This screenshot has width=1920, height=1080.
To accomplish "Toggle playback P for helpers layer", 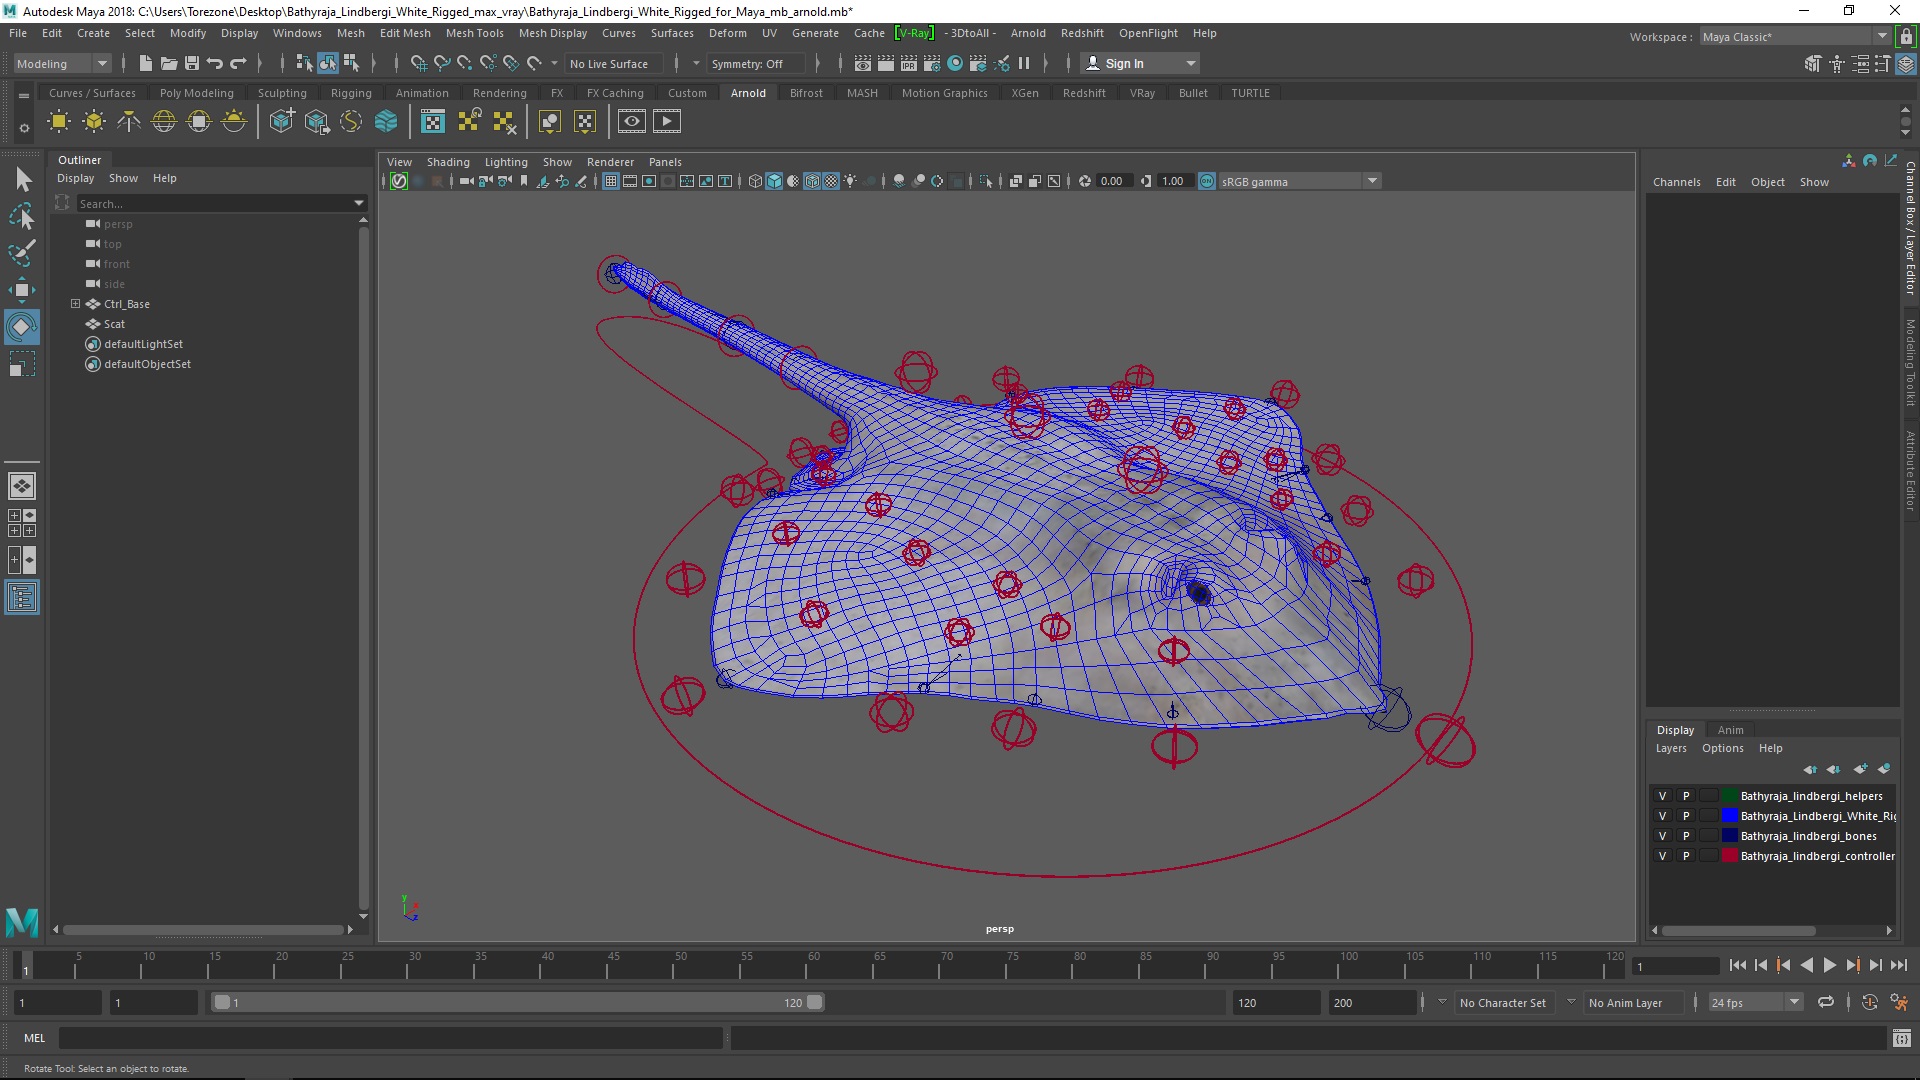I will click(1686, 796).
